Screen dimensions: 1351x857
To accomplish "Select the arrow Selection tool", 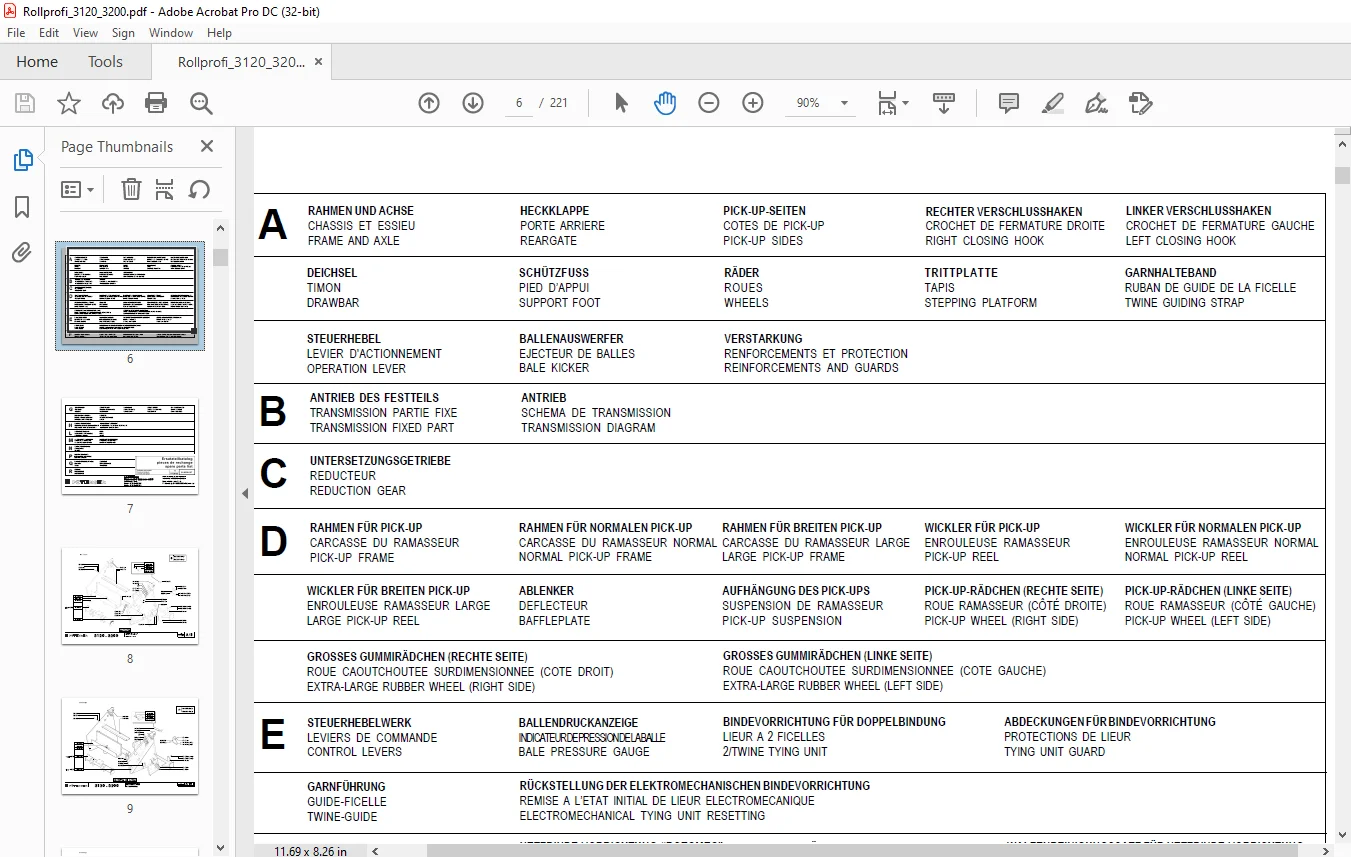I will 621,103.
